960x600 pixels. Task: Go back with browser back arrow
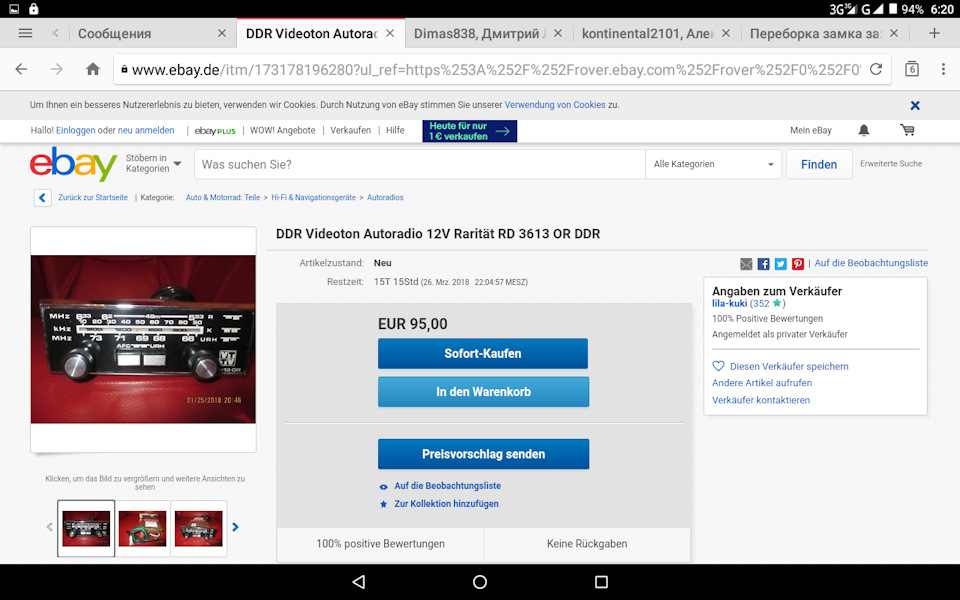(21, 69)
